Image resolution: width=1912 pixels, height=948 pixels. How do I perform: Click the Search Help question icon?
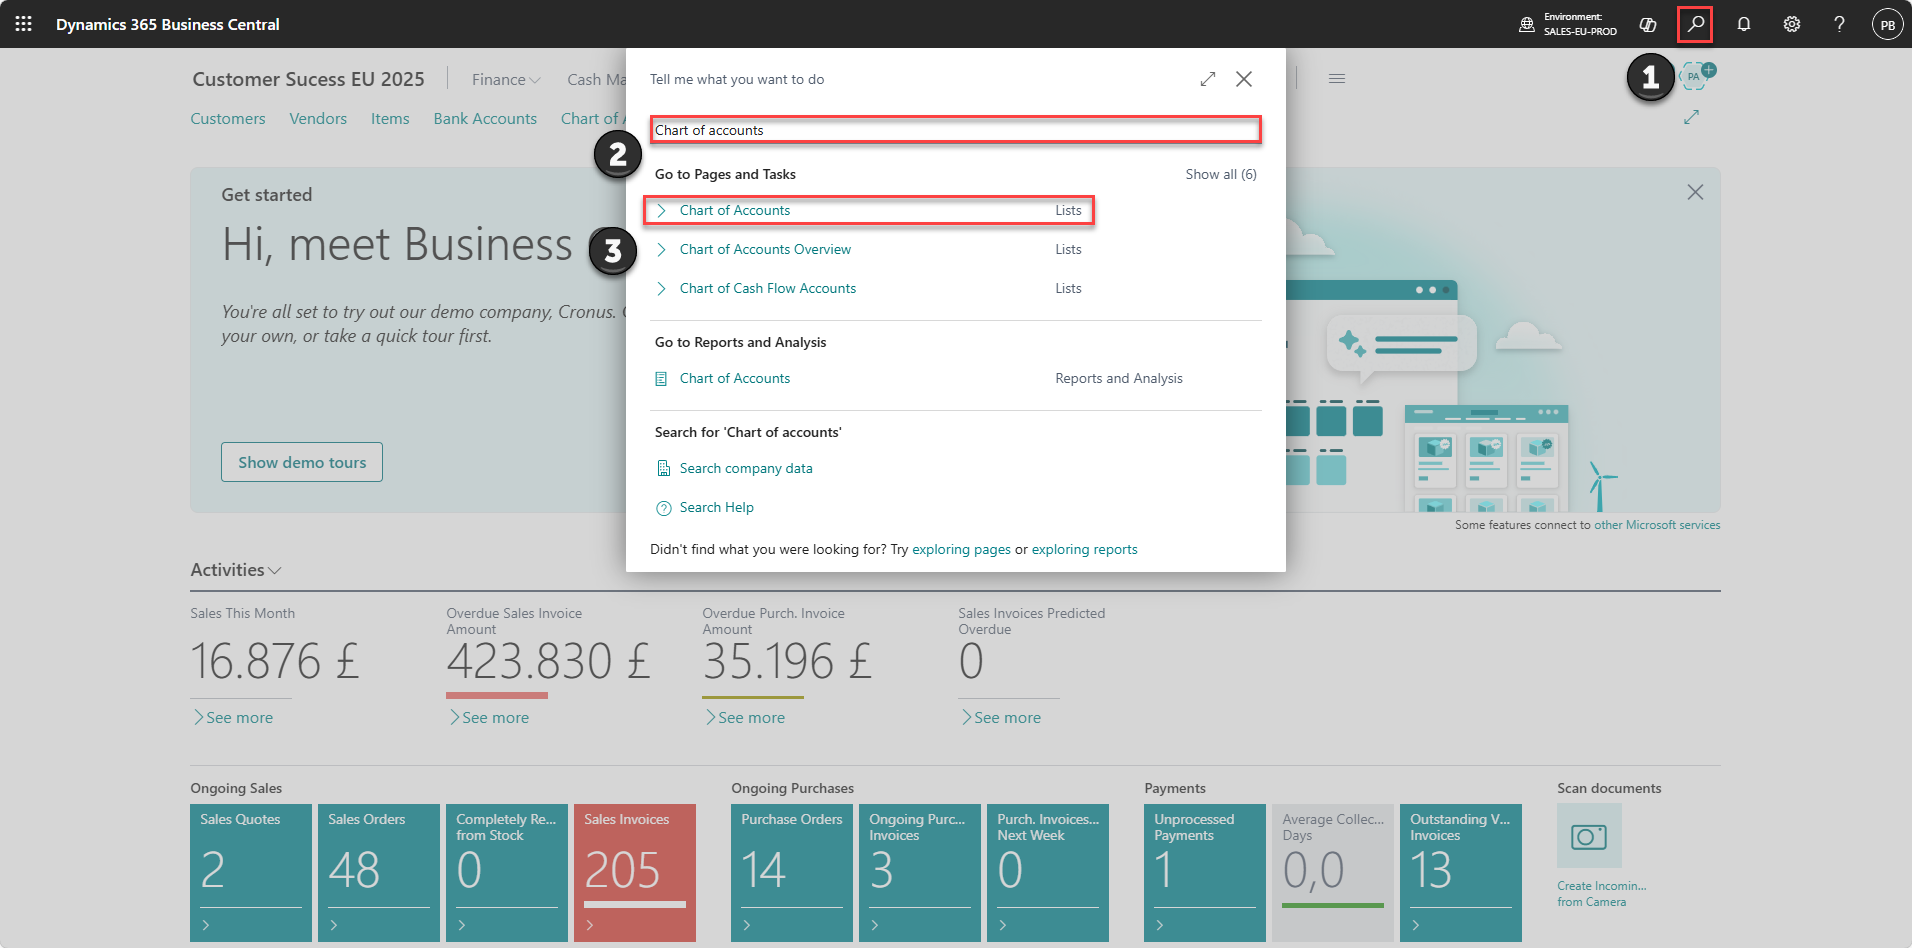click(663, 508)
